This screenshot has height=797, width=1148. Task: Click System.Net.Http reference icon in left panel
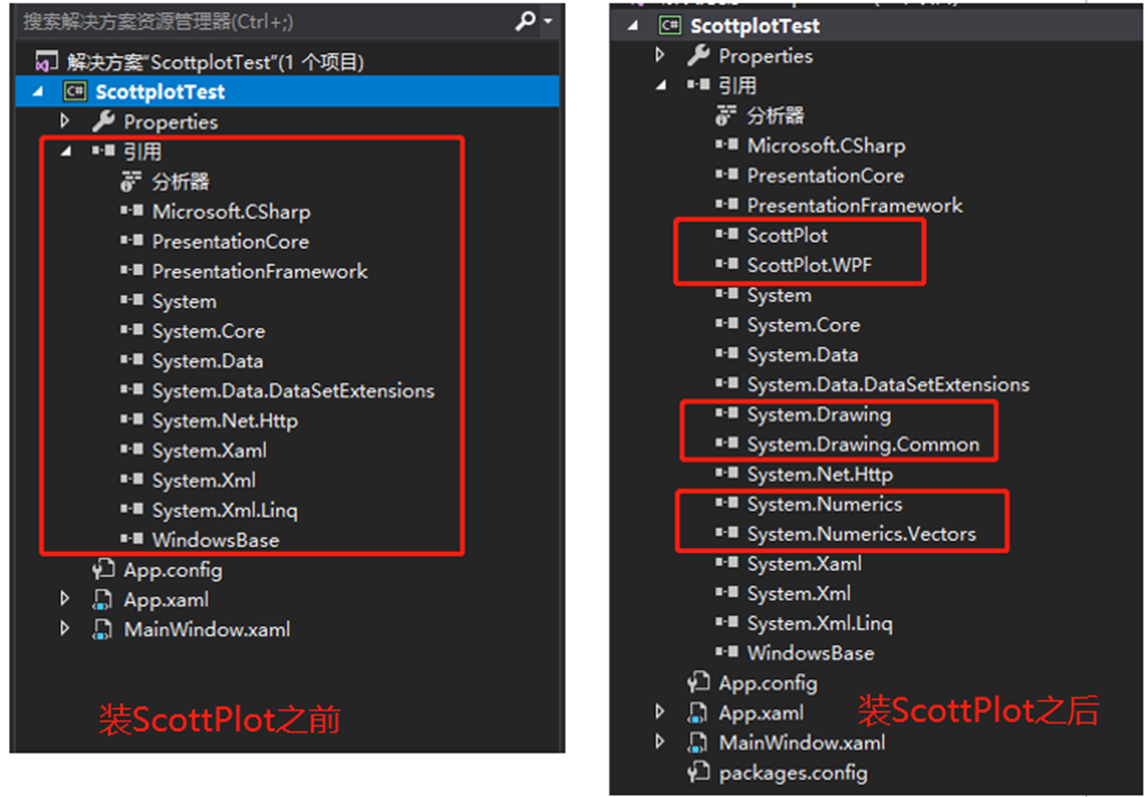pyautogui.click(x=132, y=419)
